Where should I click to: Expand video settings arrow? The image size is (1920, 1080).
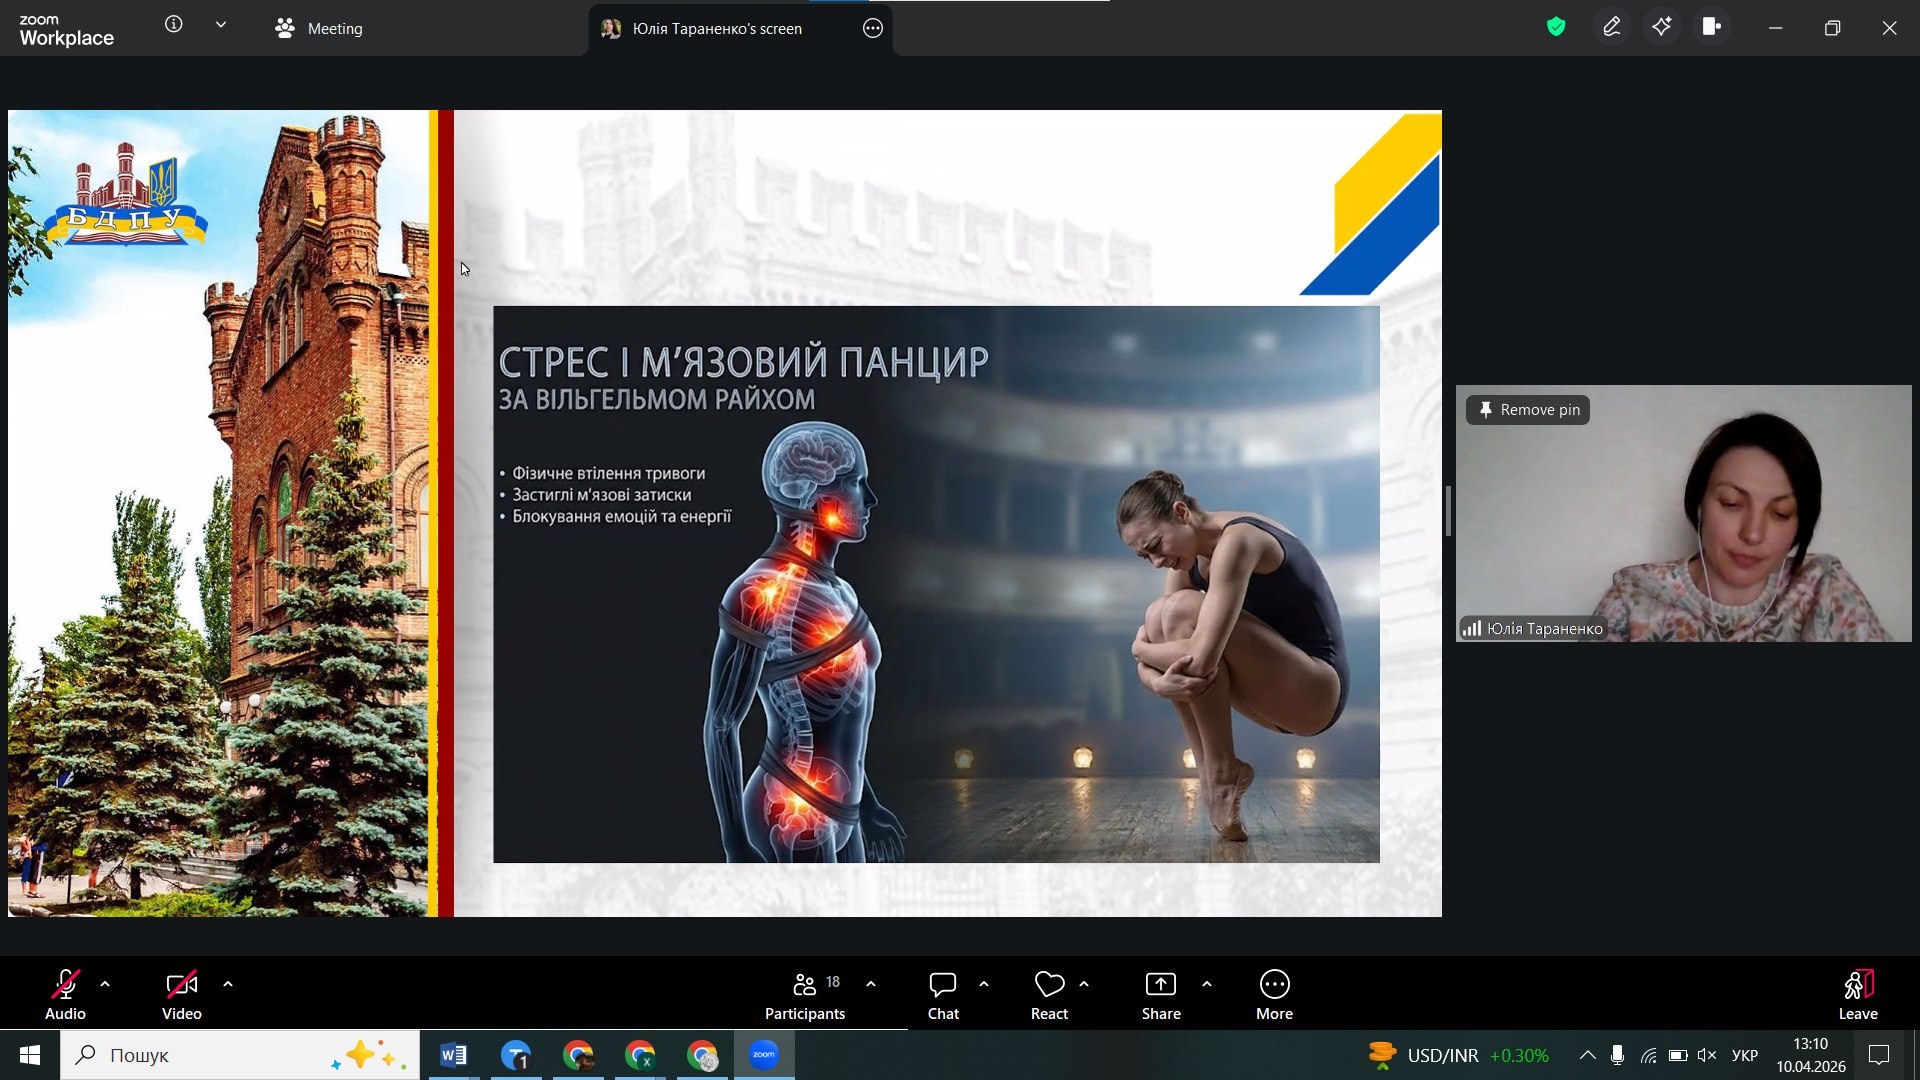click(228, 984)
